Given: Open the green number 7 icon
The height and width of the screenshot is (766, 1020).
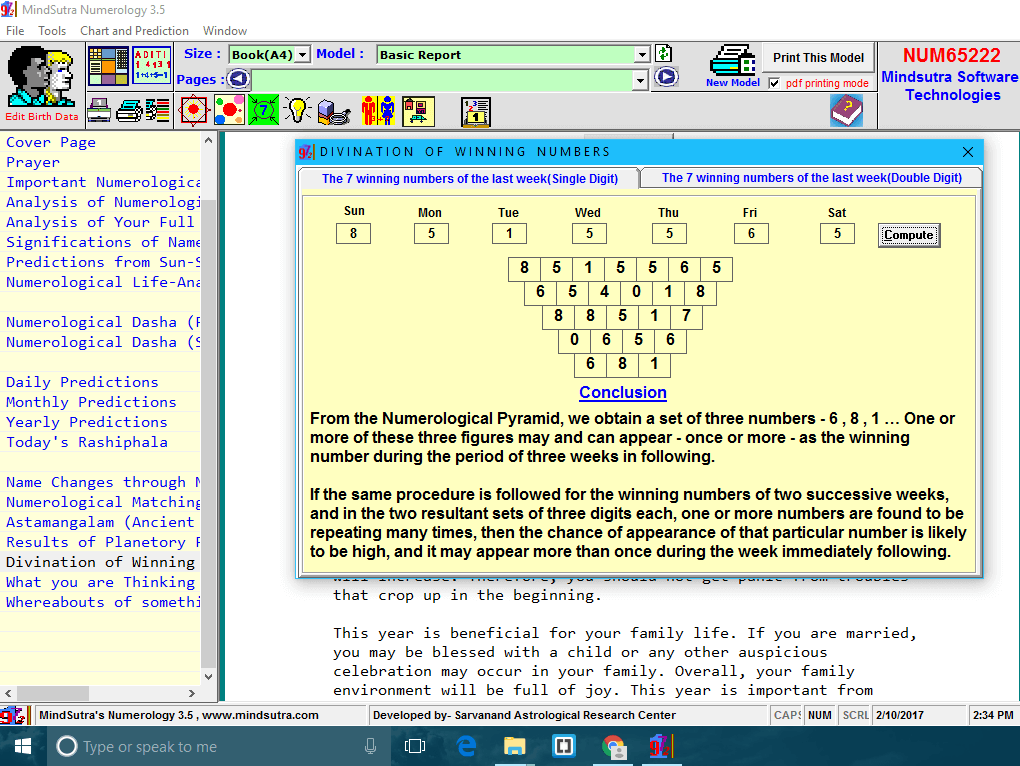Looking at the screenshot, I should (x=263, y=110).
